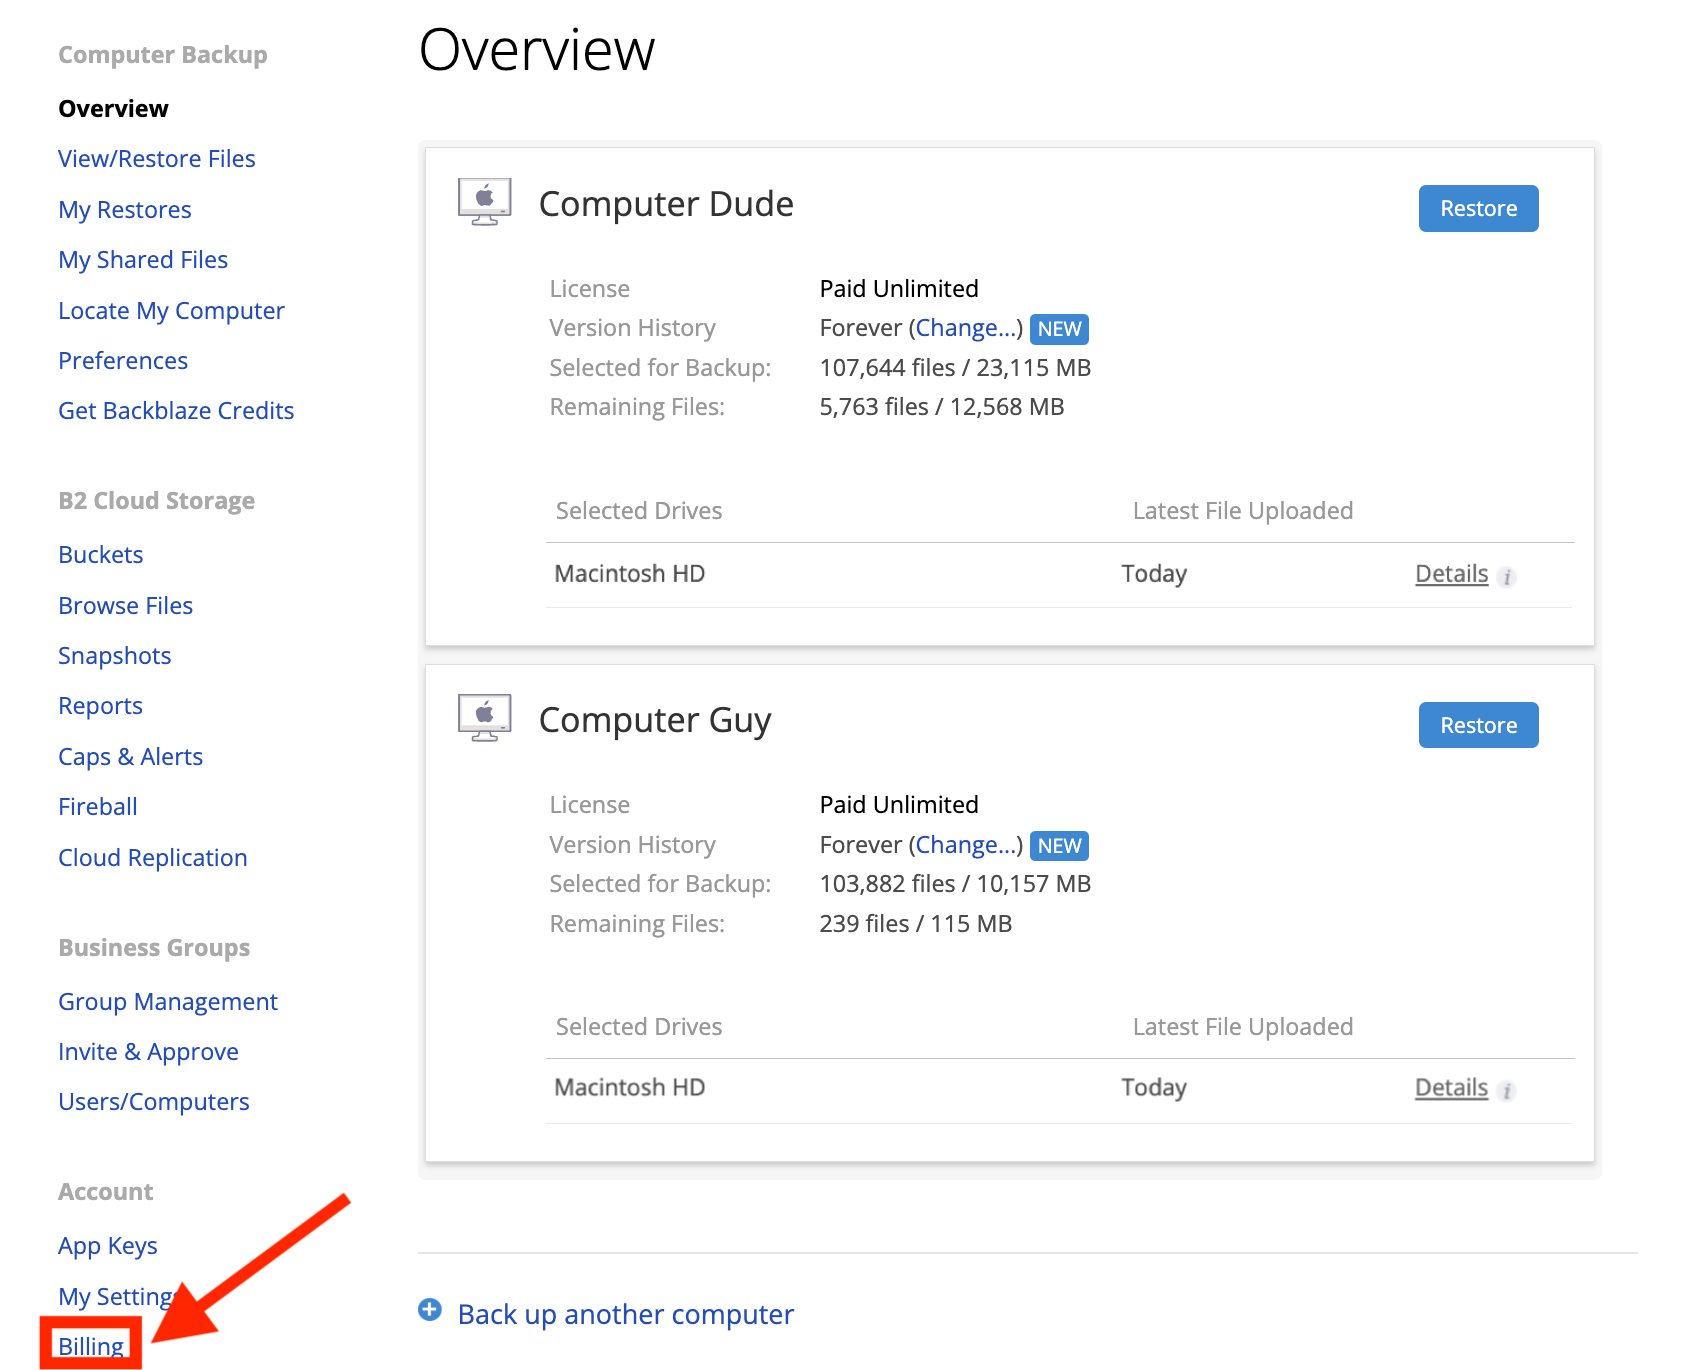This screenshot has width=1683, height=1370.
Task: Open My Settings page
Action: (118, 1297)
